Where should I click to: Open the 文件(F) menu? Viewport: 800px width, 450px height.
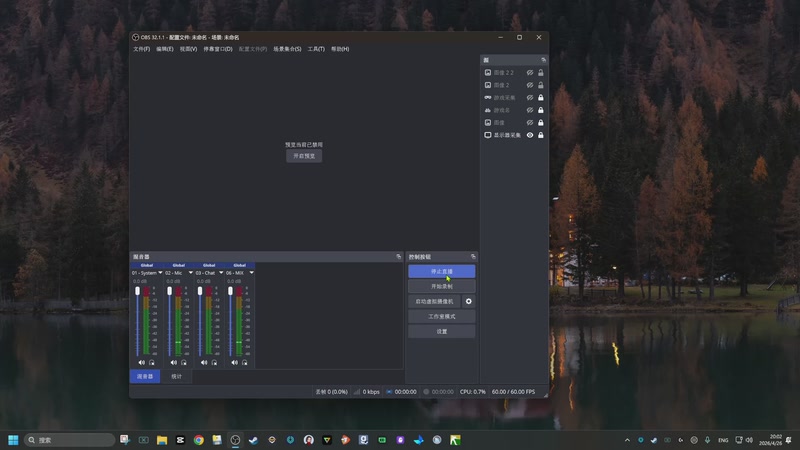point(141,49)
